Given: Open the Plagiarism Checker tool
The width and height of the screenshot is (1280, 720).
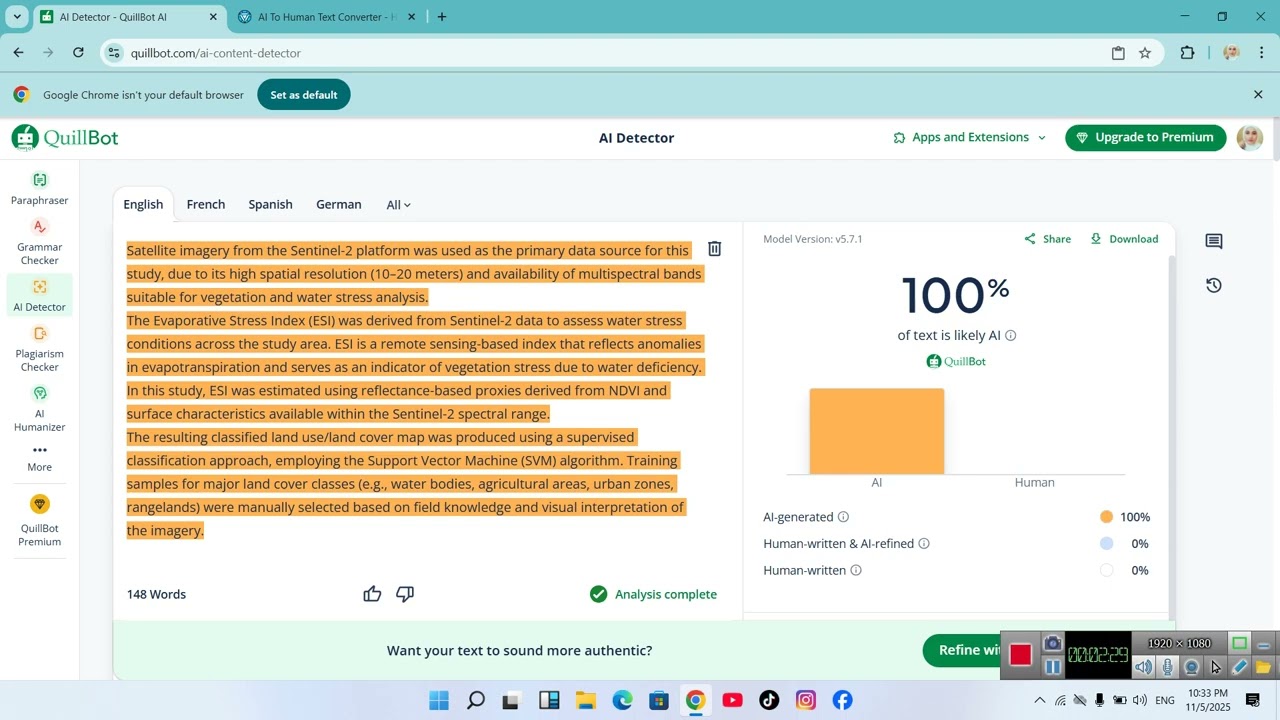Looking at the screenshot, I should click(x=40, y=348).
